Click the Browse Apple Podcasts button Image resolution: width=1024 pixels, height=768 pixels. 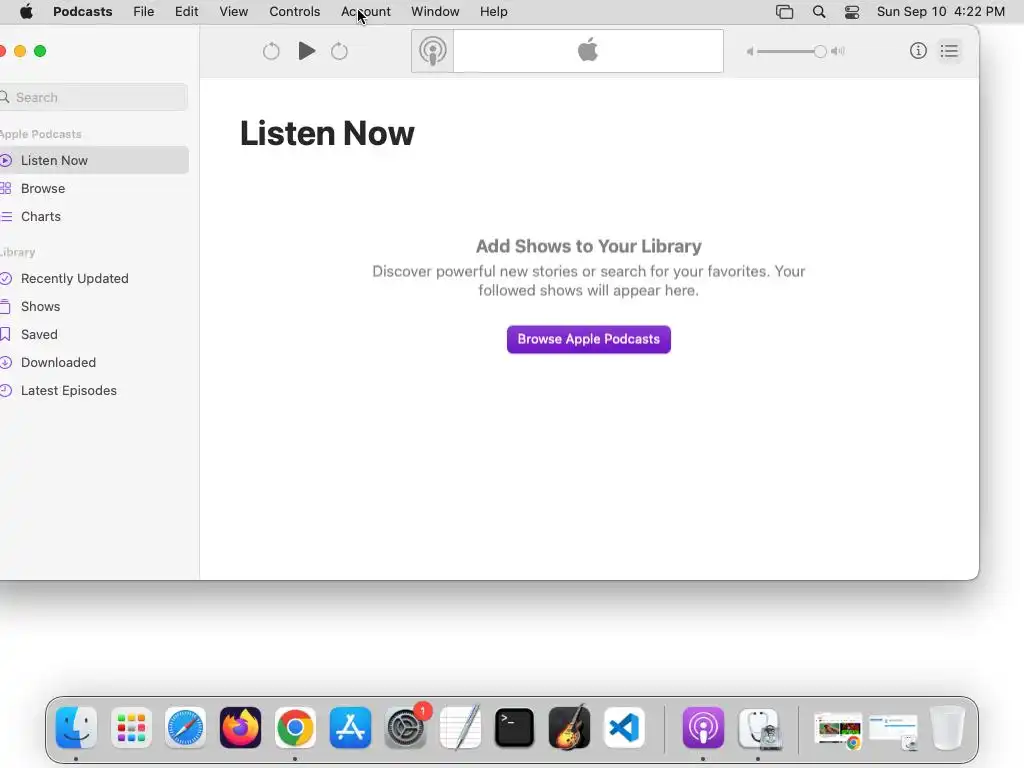588,340
